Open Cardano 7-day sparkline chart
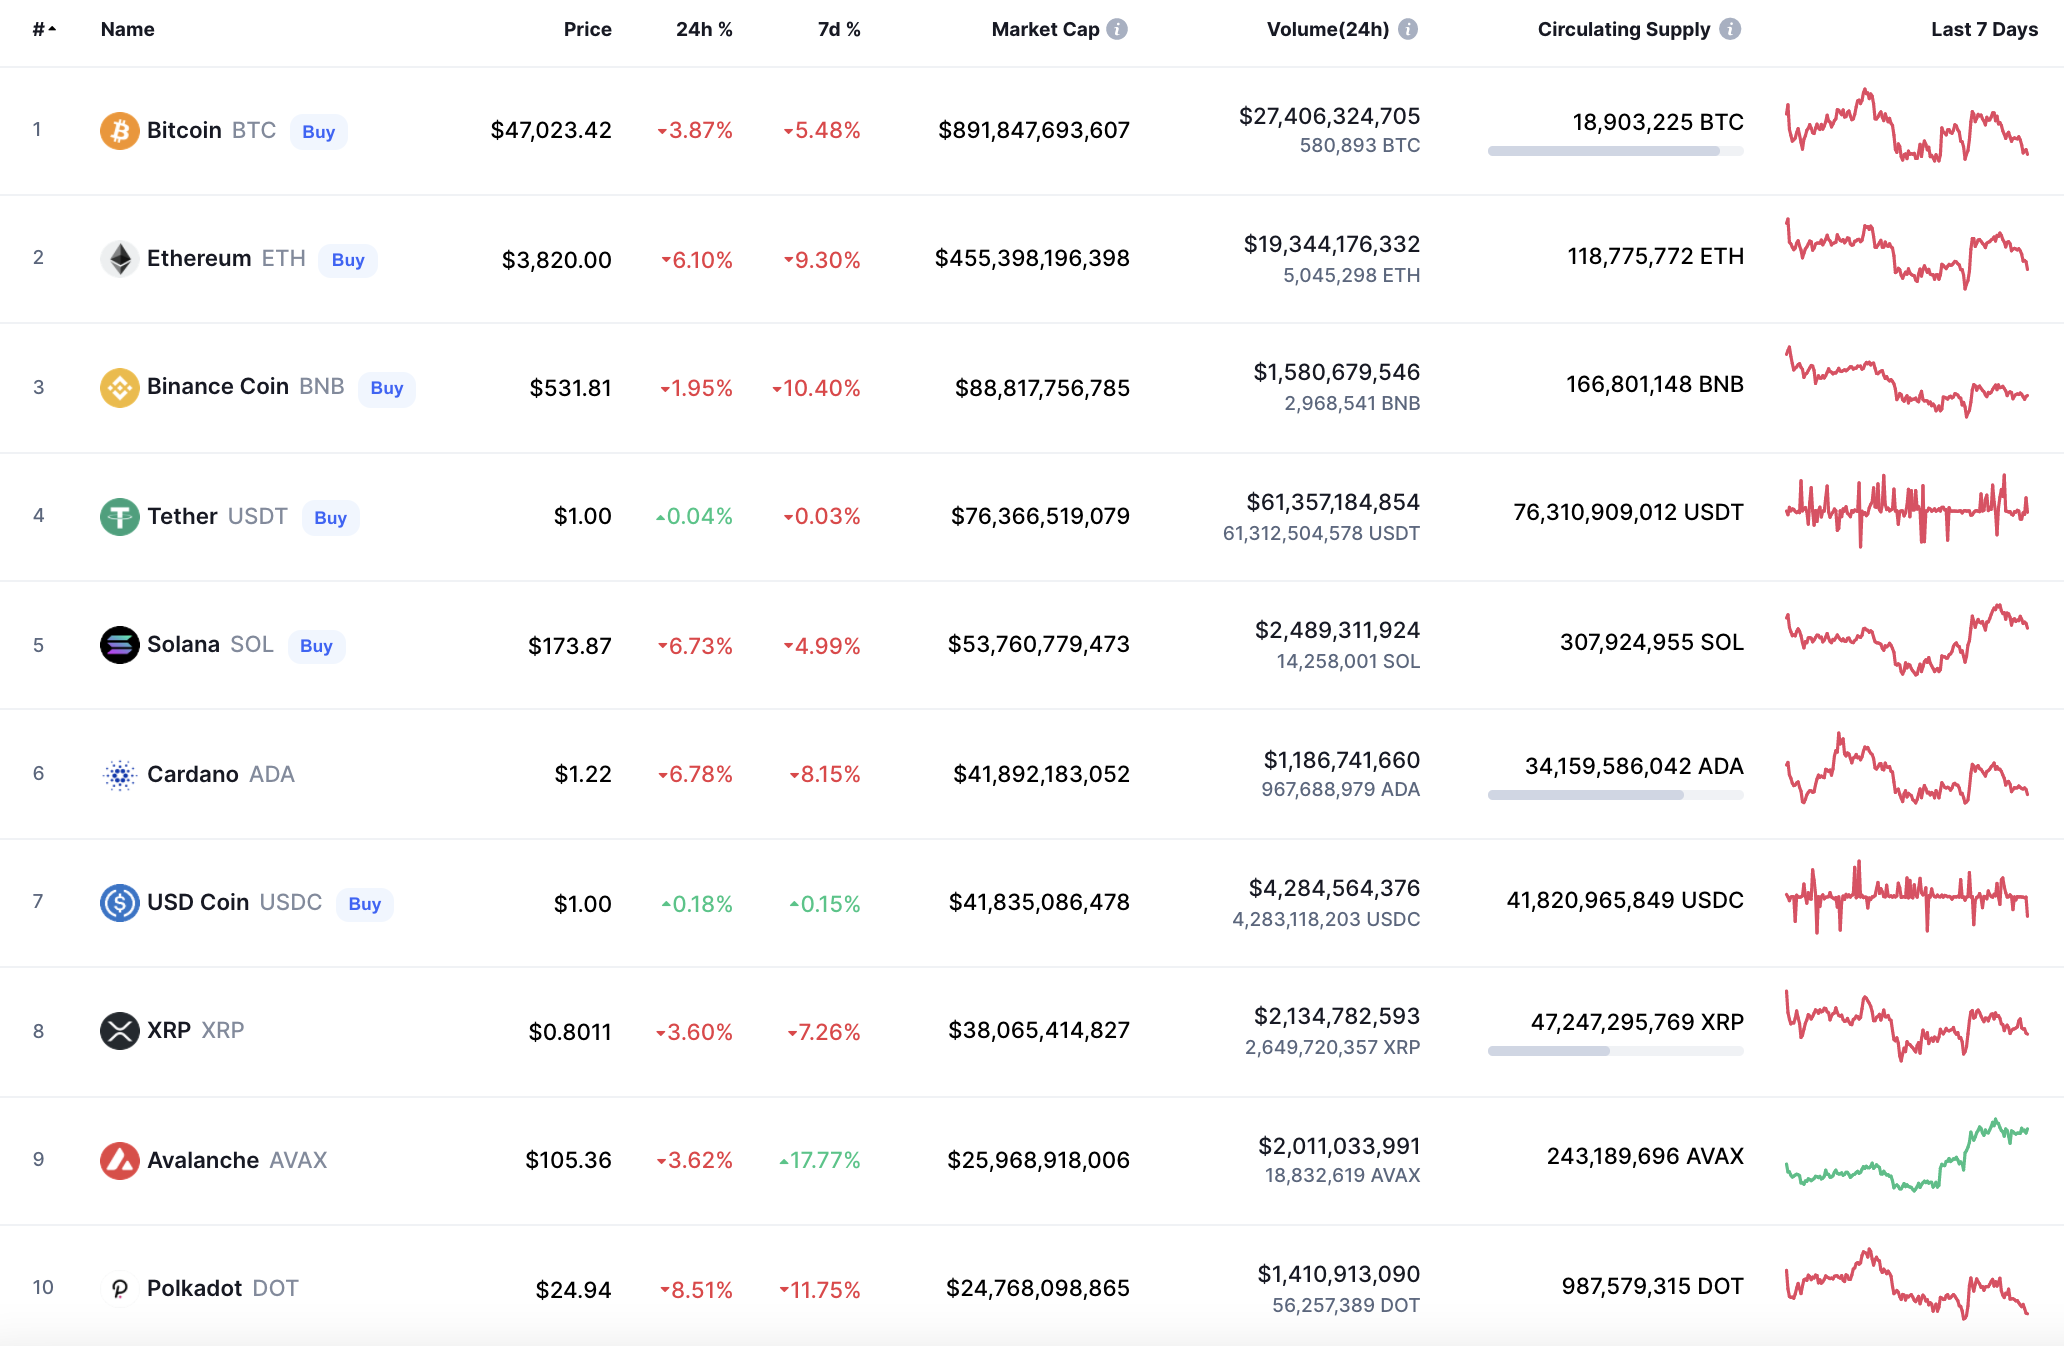This screenshot has height=1346, width=2064. tap(1907, 768)
